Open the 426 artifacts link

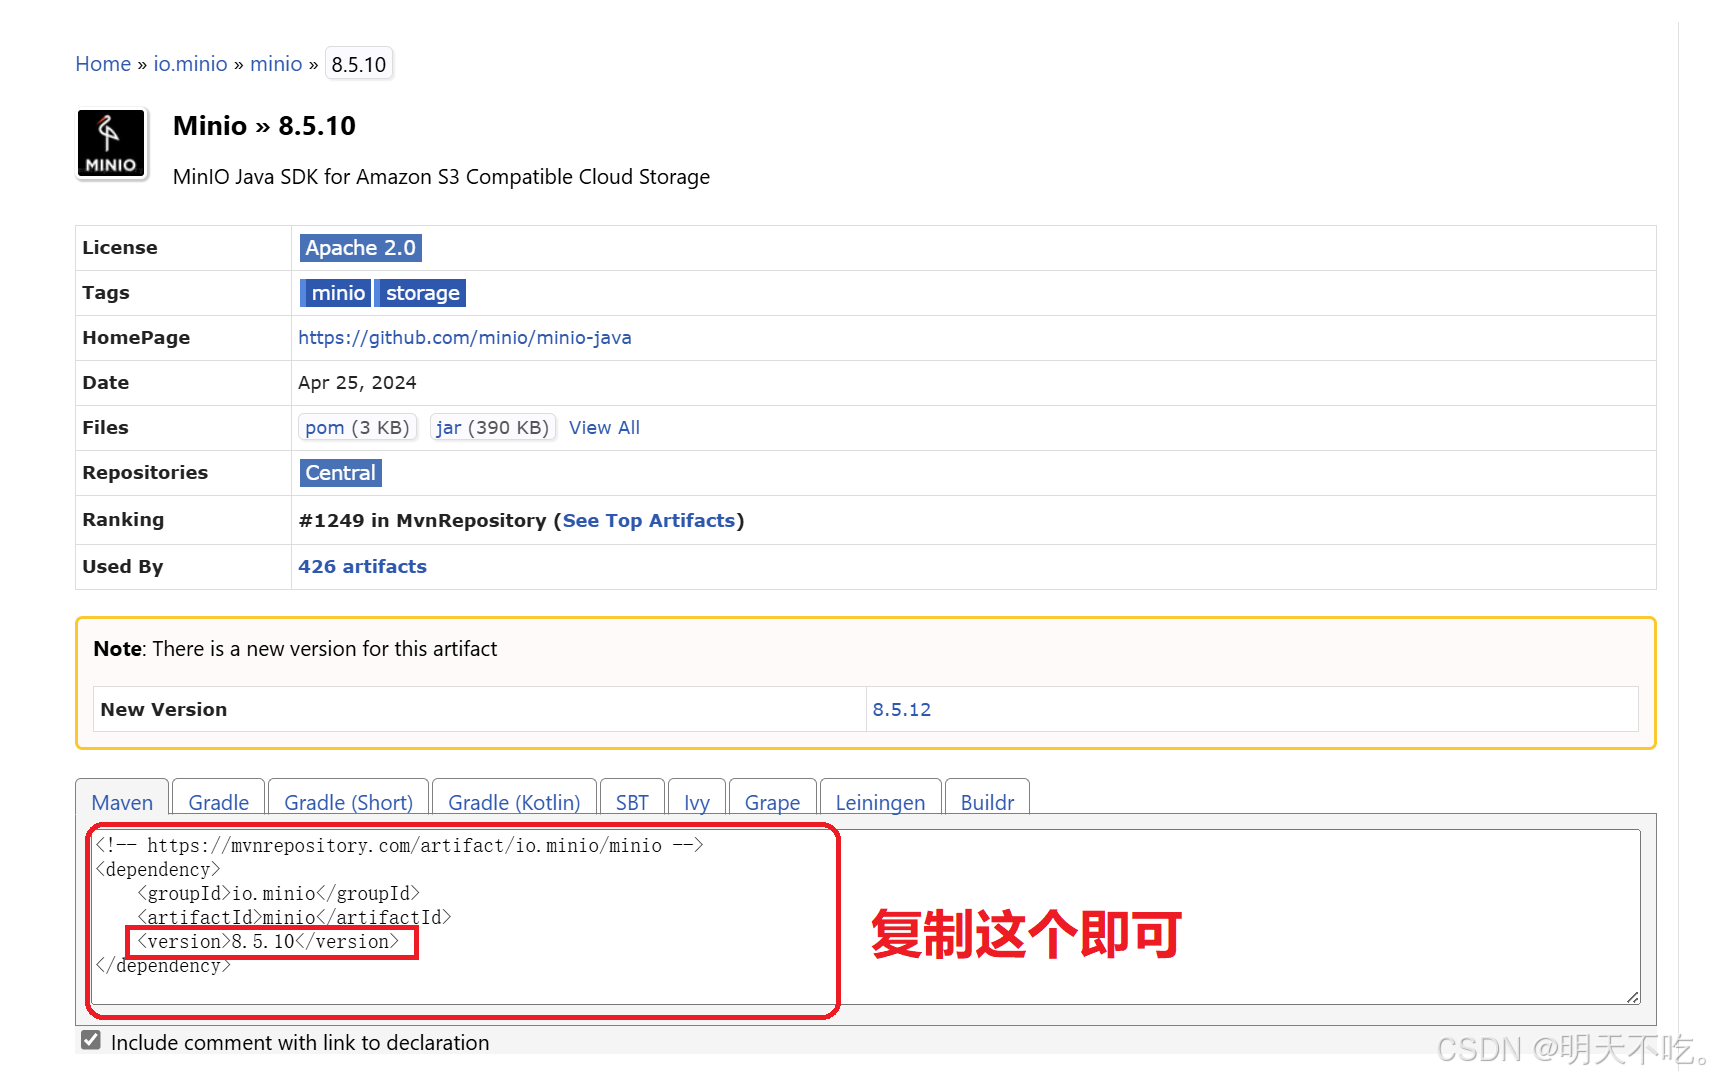pos(362,567)
